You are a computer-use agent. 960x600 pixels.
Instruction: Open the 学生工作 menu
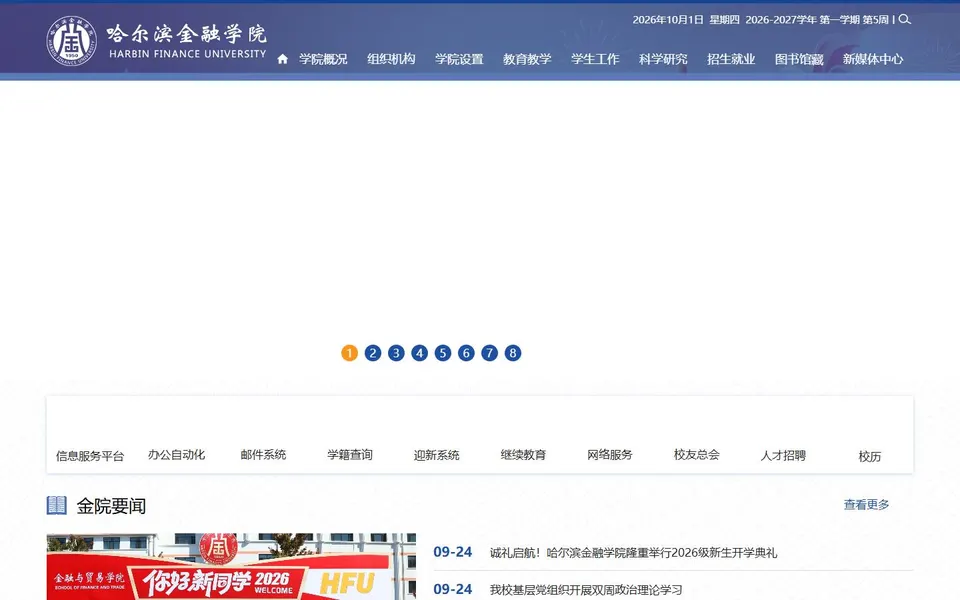(x=595, y=59)
